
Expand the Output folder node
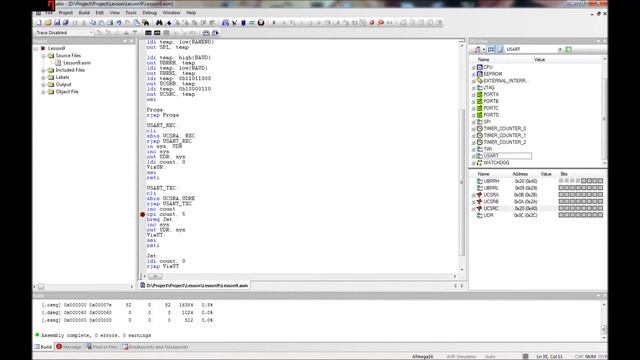(43, 84)
